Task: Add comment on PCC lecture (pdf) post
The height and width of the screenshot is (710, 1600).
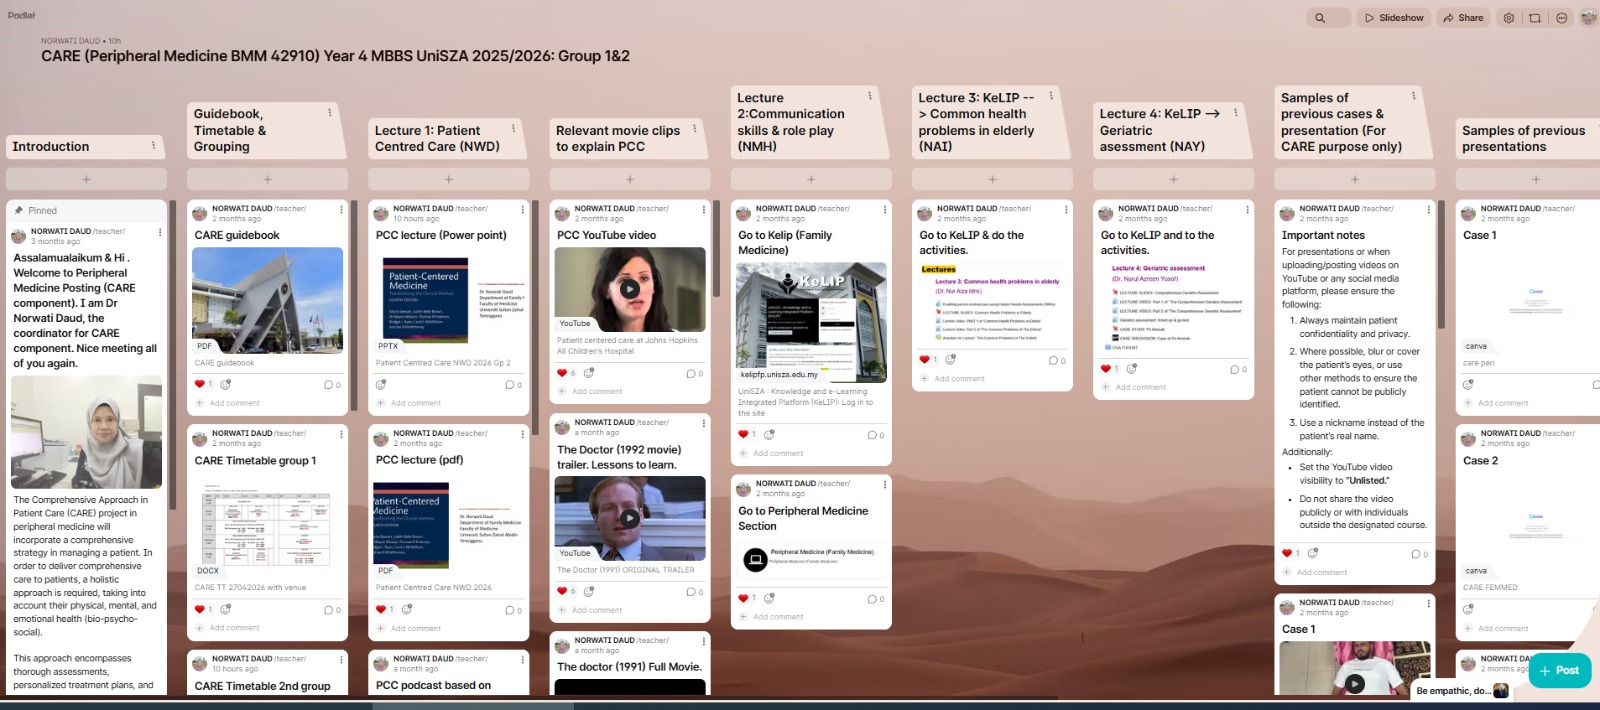Action: point(415,628)
